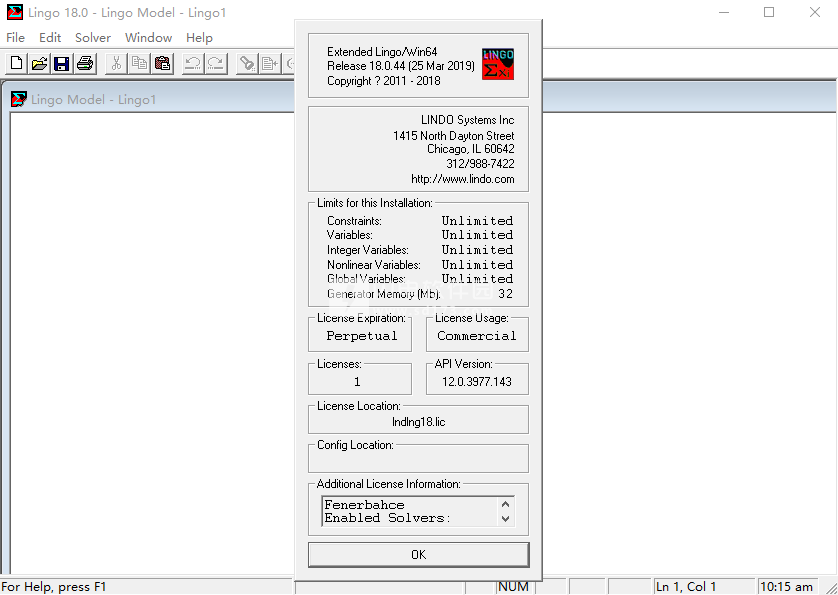Click the Copy toolbar icon

coord(139,64)
